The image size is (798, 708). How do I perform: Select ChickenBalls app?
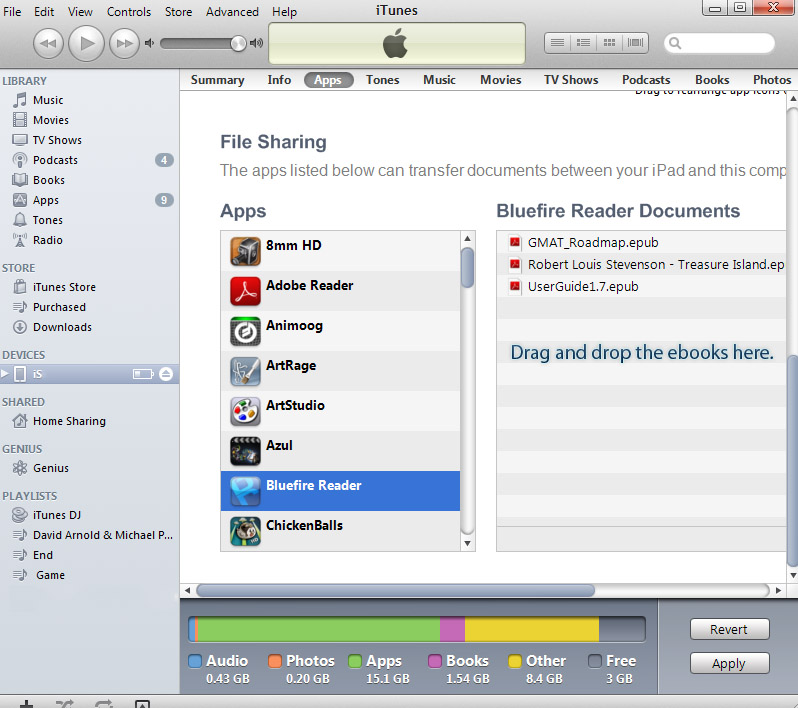click(x=340, y=531)
